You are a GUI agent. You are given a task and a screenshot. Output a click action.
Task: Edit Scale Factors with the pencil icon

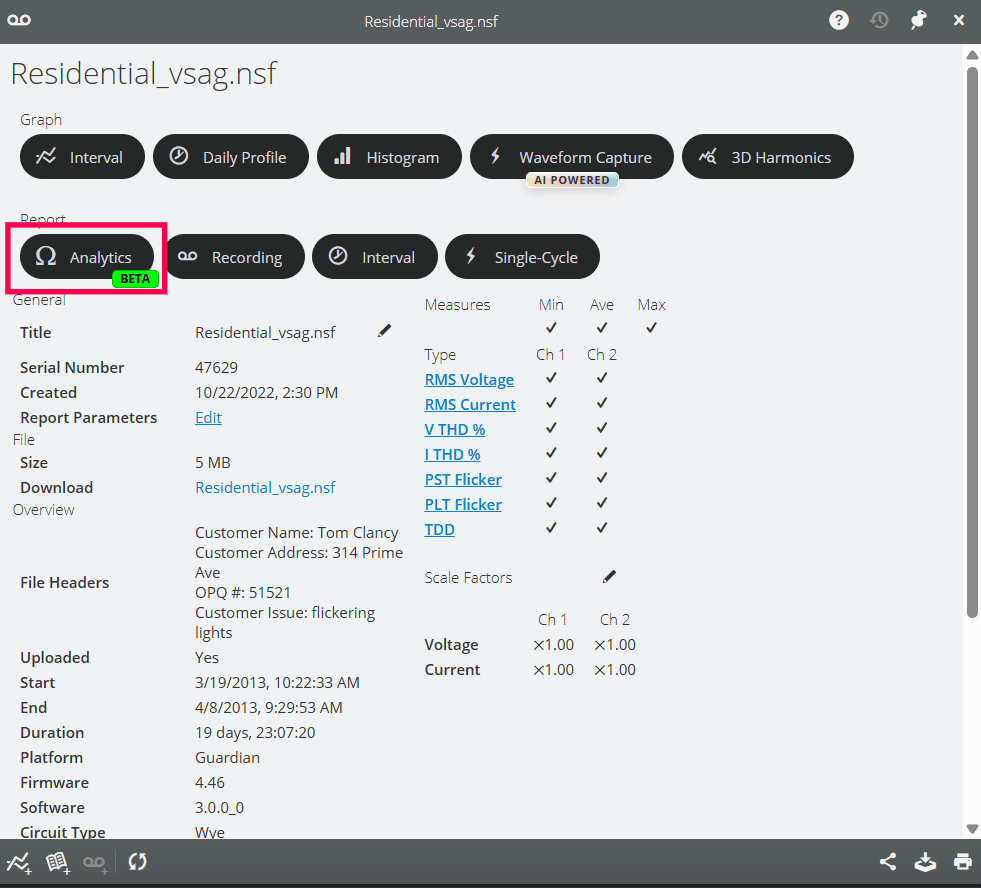[609, 576]
